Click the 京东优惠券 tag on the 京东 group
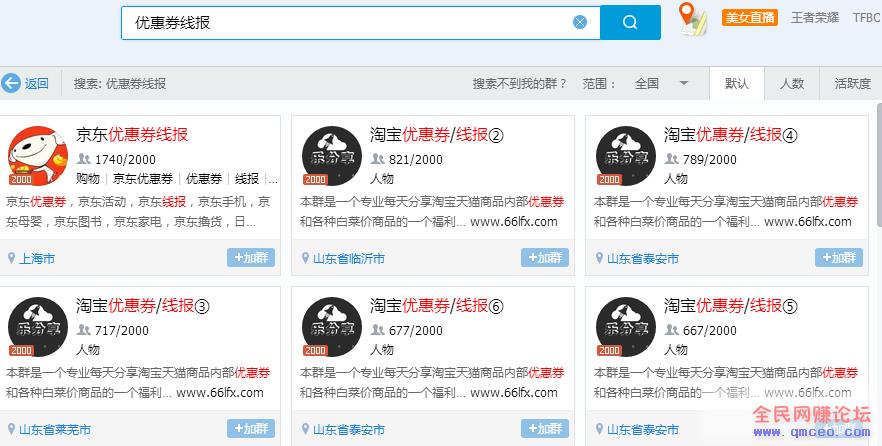The height and width of the screenshot is (446, 882). click(x=143, y=179)
